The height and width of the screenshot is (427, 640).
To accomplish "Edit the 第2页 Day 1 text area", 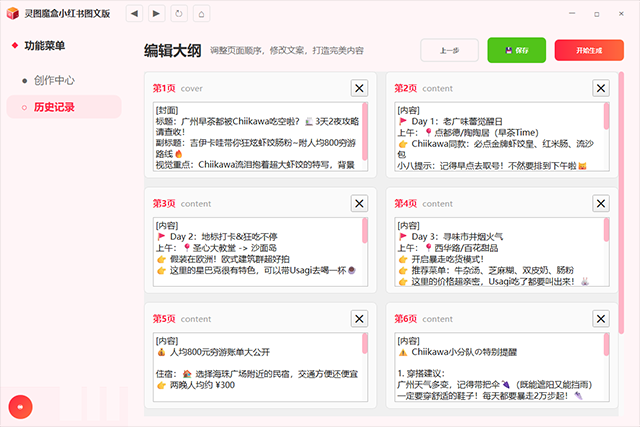I will (x=502, y=137).
